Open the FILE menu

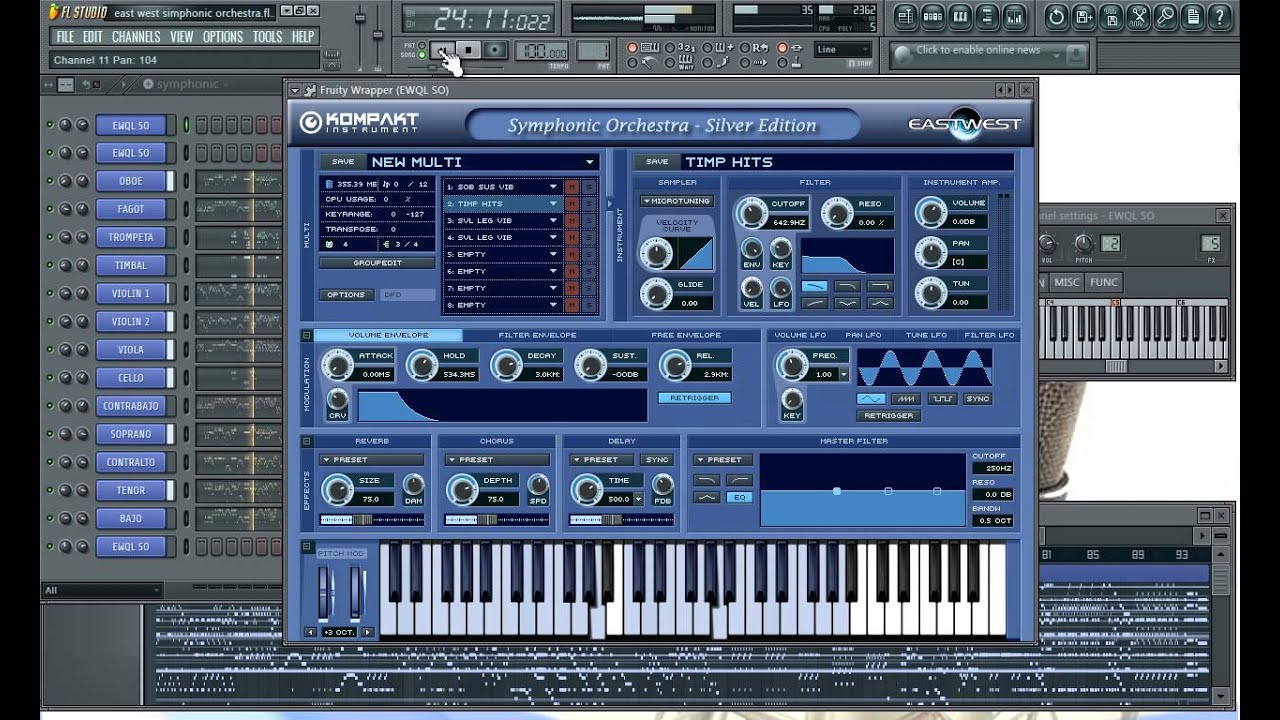[x=64, y=36]
